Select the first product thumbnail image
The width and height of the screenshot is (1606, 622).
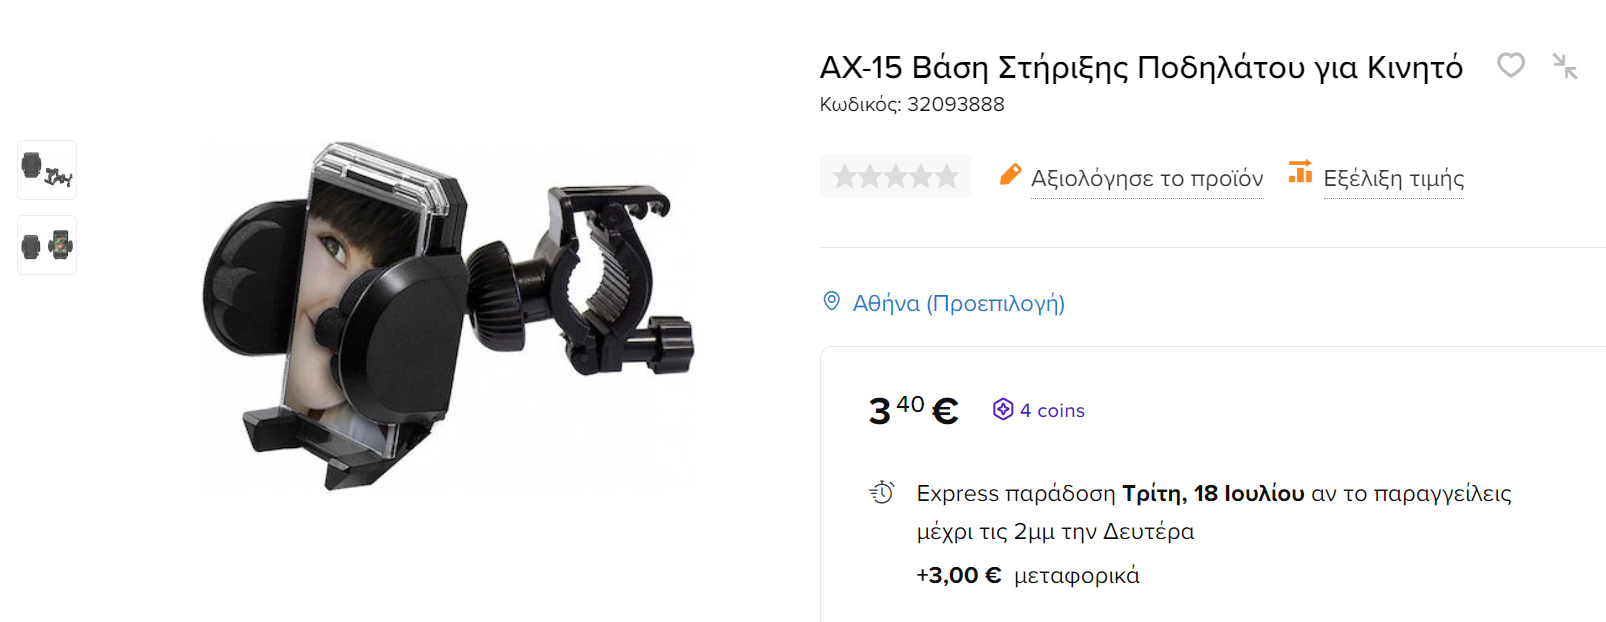coord(47,170)
